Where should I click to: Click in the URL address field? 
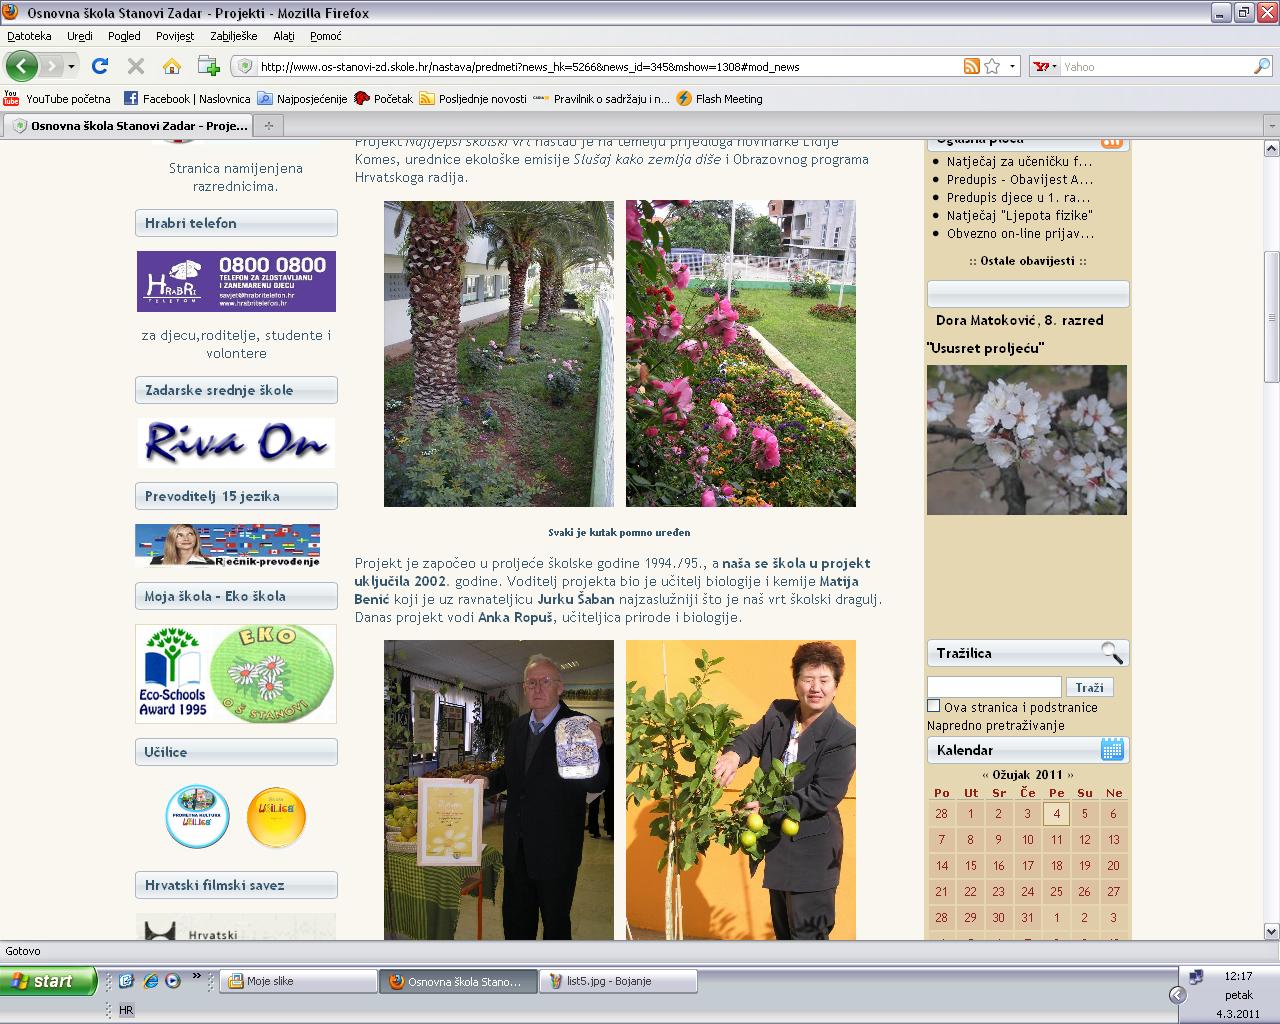coord(606,67)
